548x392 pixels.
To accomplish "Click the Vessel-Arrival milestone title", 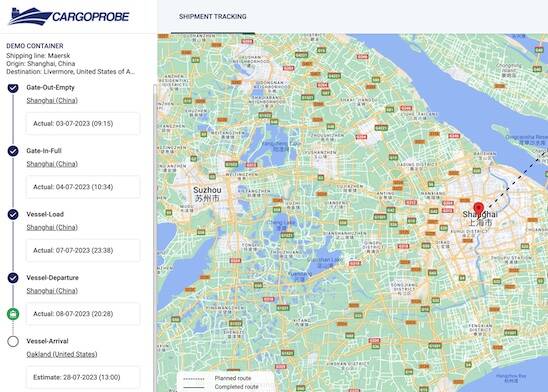I will tap(48, 341).
